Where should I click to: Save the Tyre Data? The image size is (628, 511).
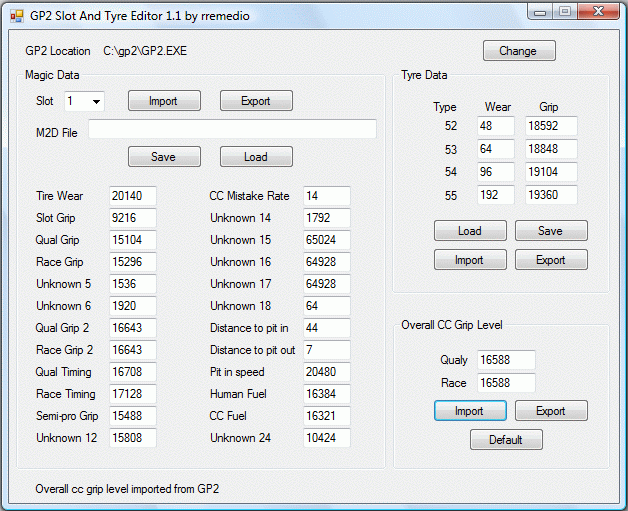551,231
